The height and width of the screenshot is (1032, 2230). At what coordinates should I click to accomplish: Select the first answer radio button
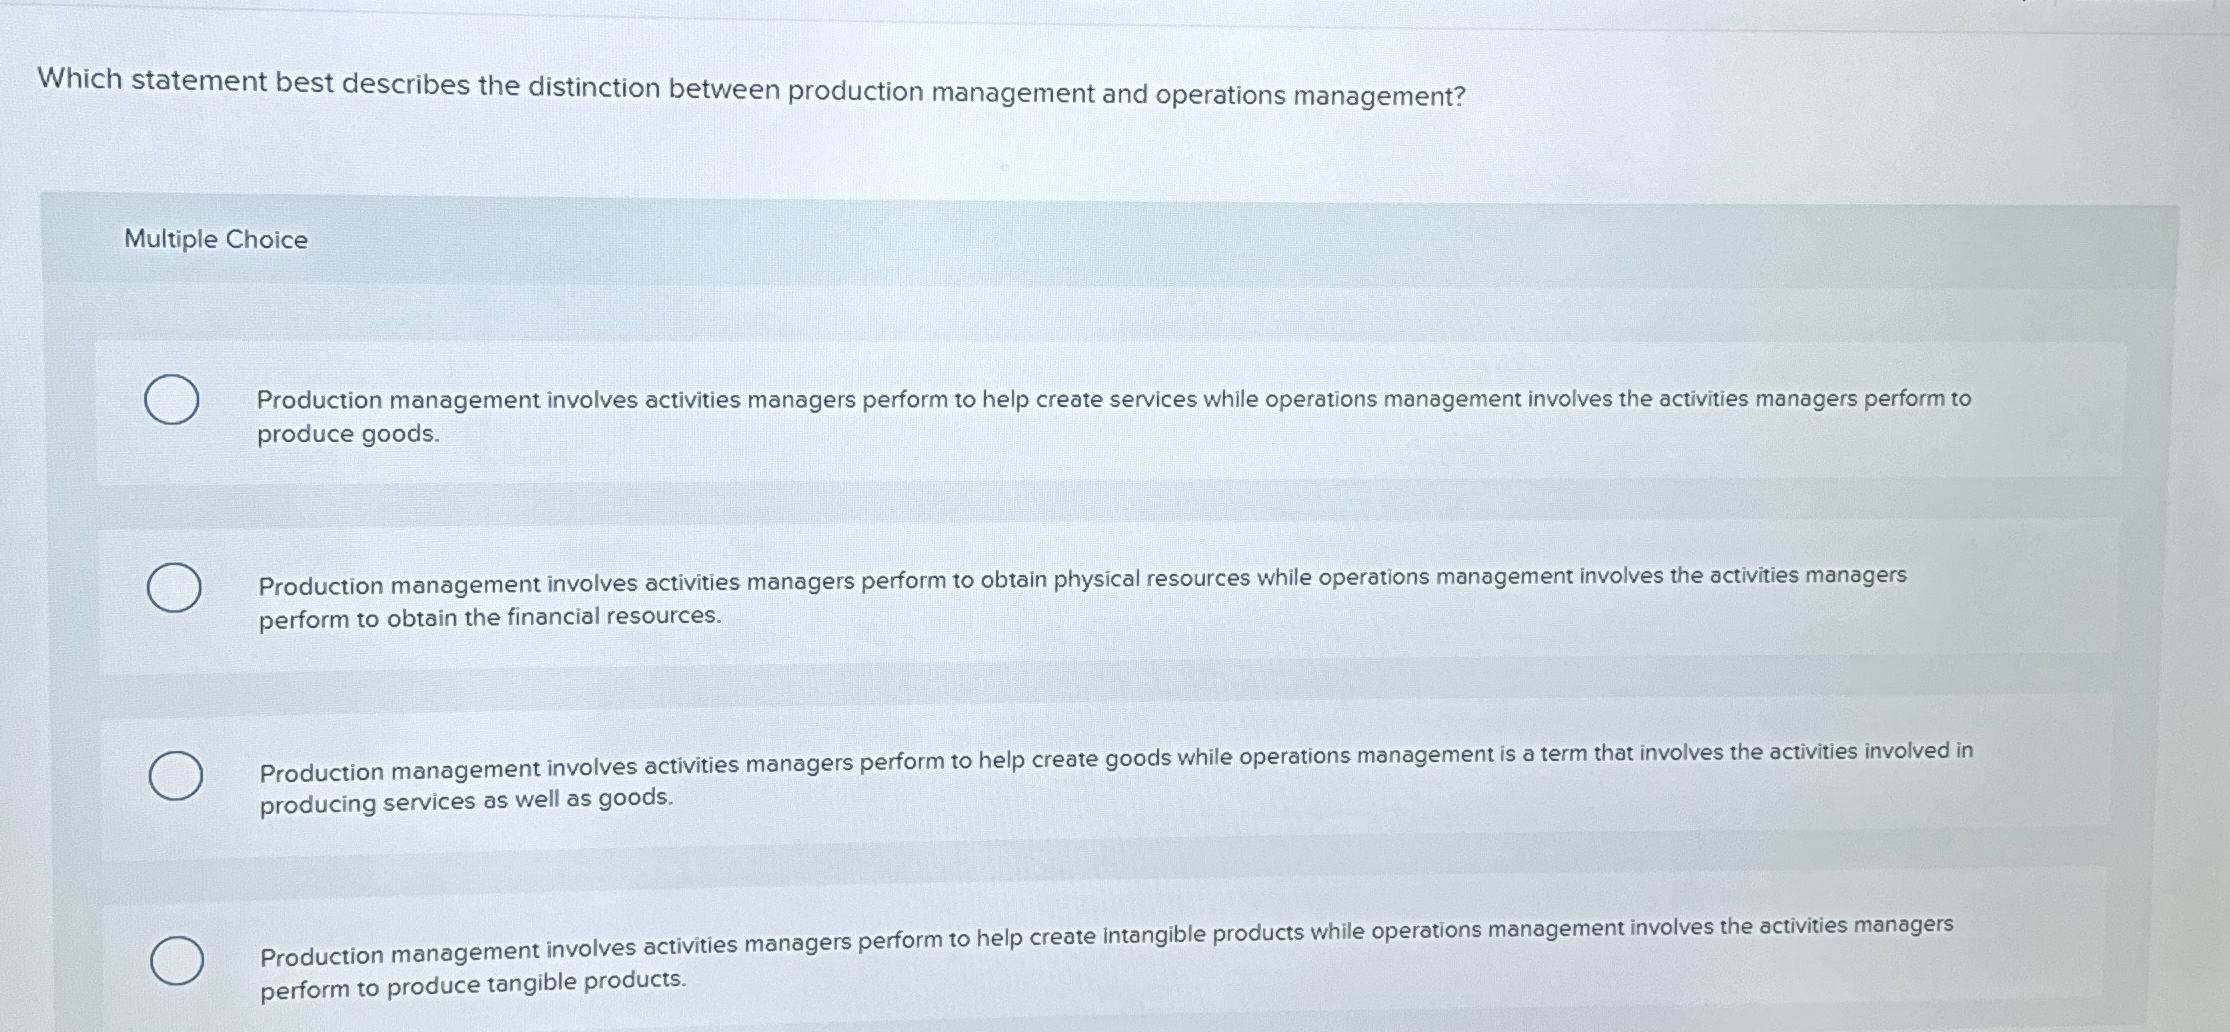click(x=175, y=398)
